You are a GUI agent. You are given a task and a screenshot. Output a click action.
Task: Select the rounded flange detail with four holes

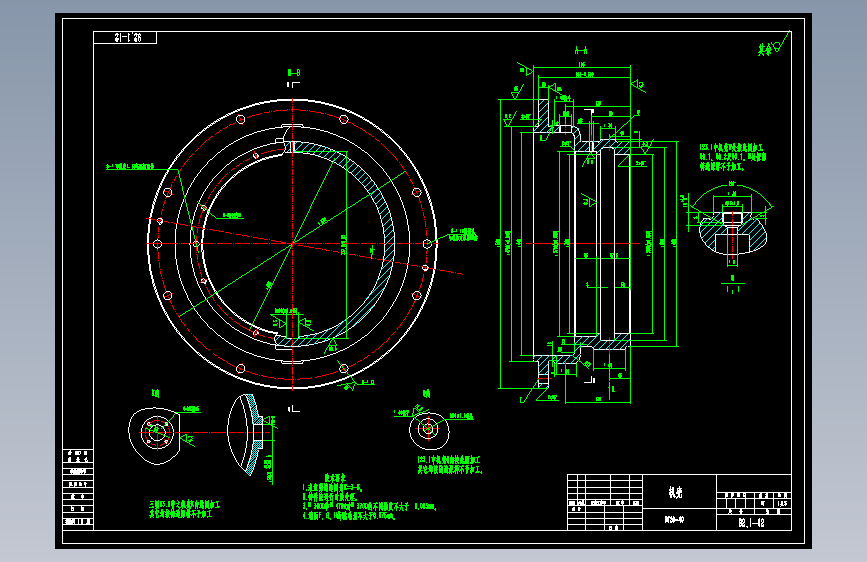pos(155,435)
